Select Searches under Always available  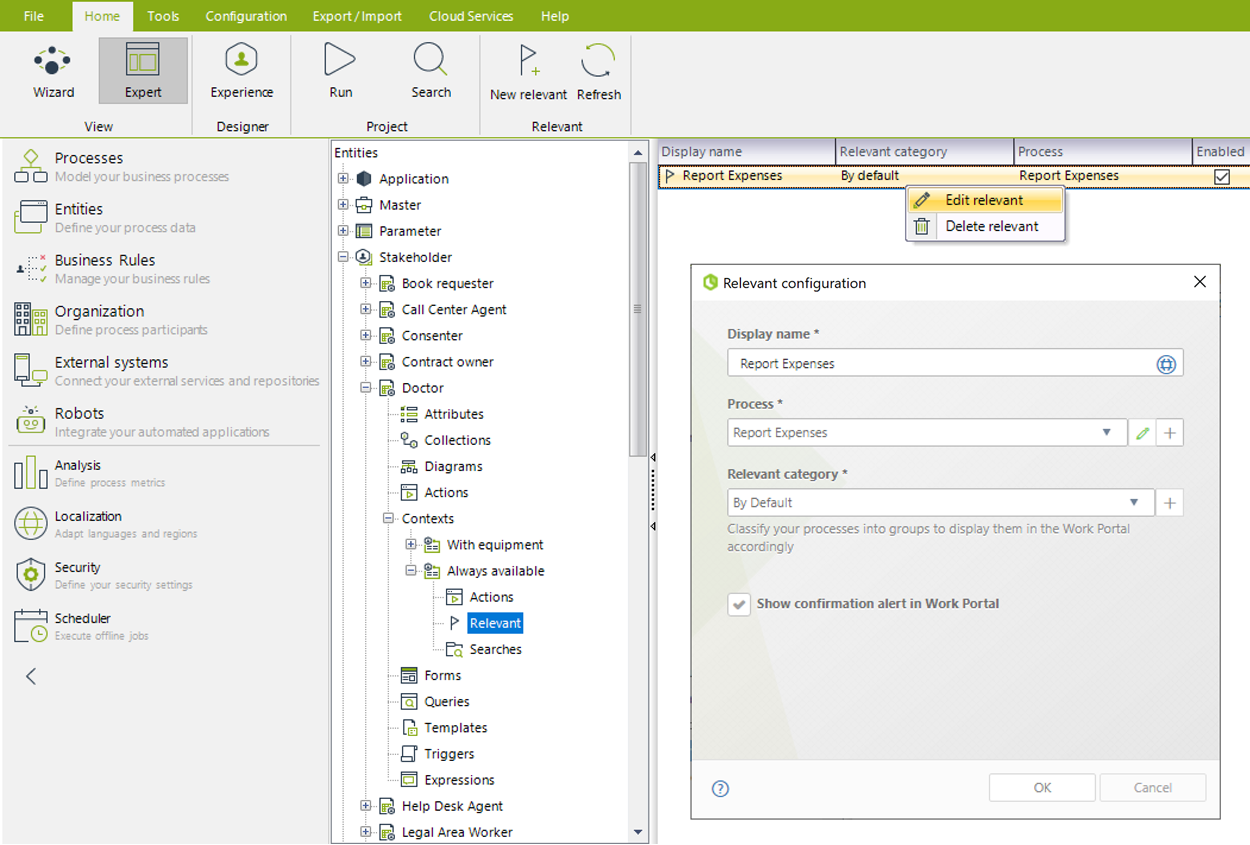(x=496, y=649)
